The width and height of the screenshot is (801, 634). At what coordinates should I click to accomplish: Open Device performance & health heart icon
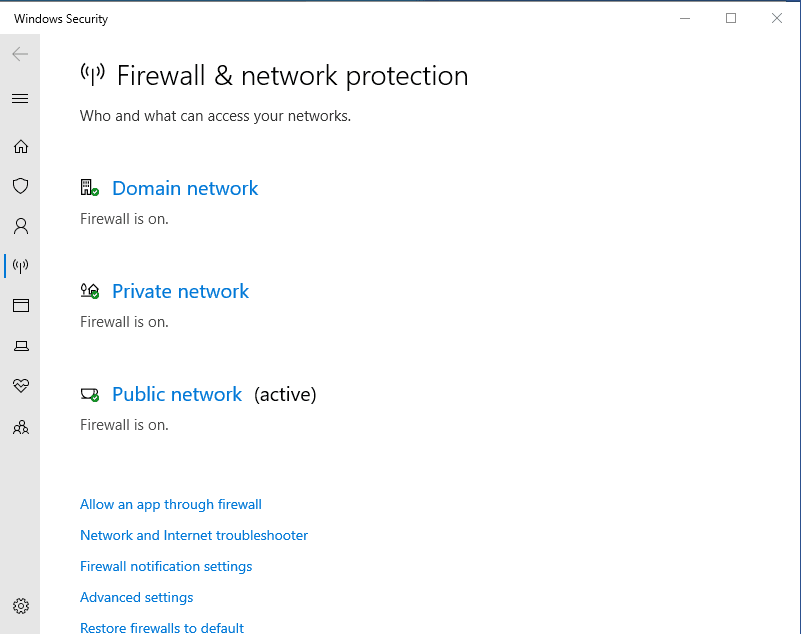pyautogui.click(x=20, y=386)
